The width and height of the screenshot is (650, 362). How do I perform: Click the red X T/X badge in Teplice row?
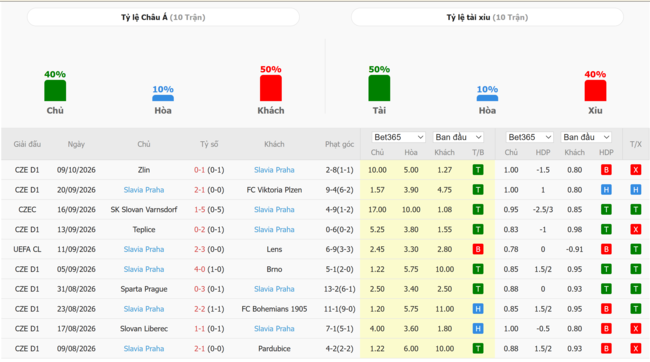[x=635, y=229]
